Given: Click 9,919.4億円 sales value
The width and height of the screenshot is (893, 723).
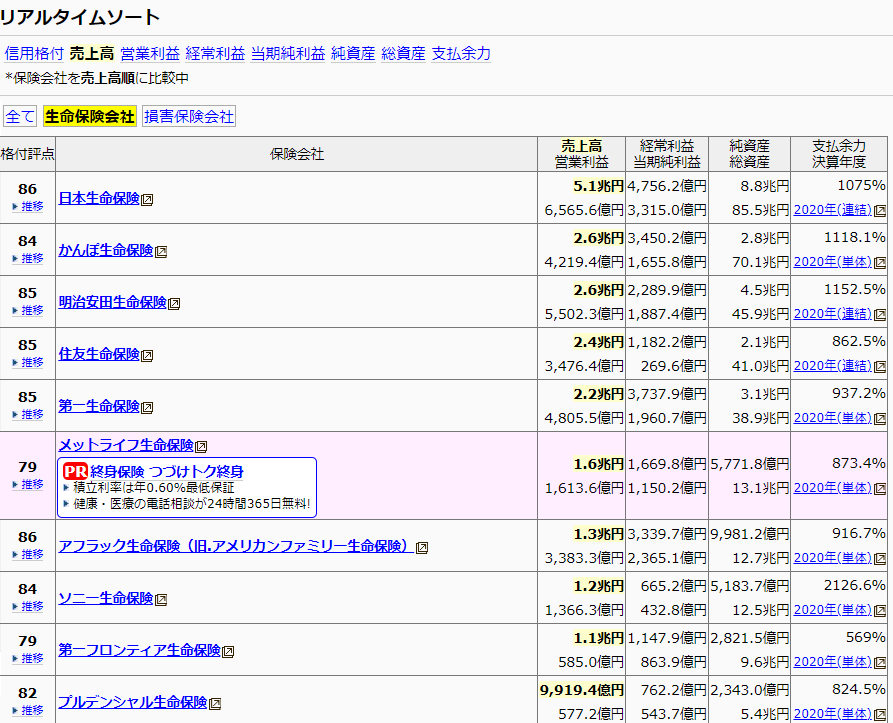Looking at the screenshot, I should [x=581, y=690].
